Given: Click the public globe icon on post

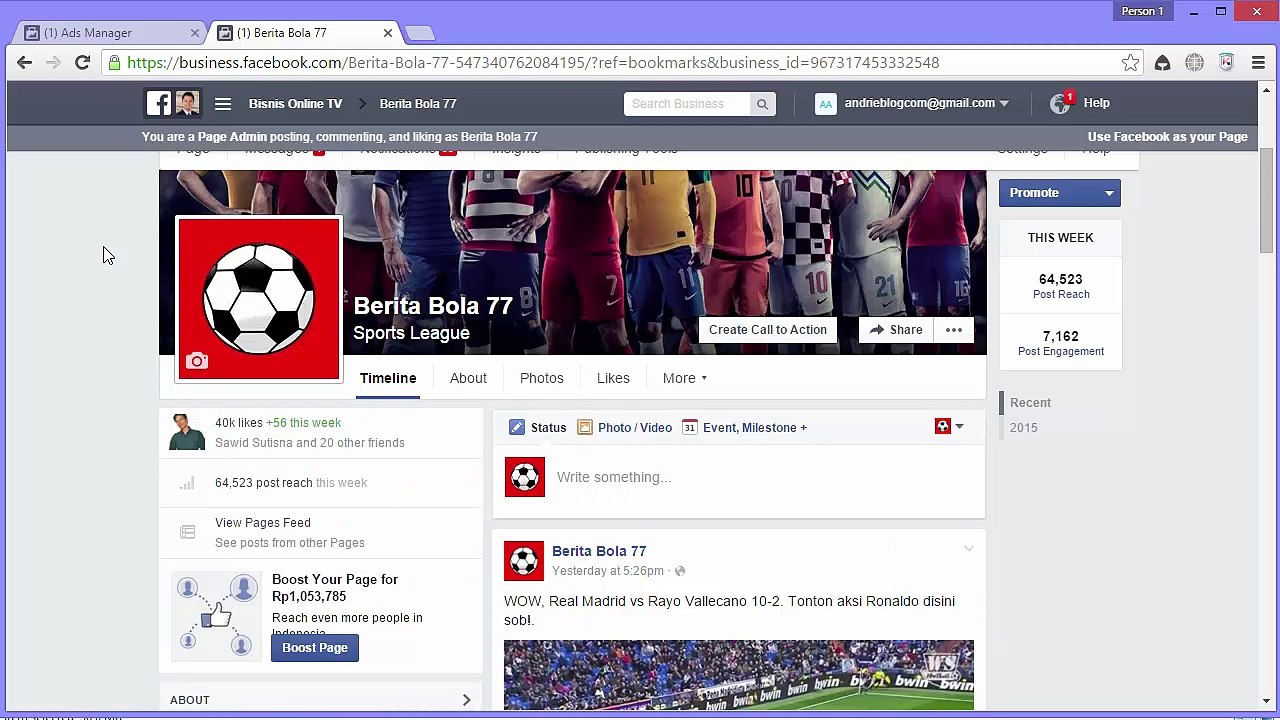Looking at the screenshot, I should [680, 571].
